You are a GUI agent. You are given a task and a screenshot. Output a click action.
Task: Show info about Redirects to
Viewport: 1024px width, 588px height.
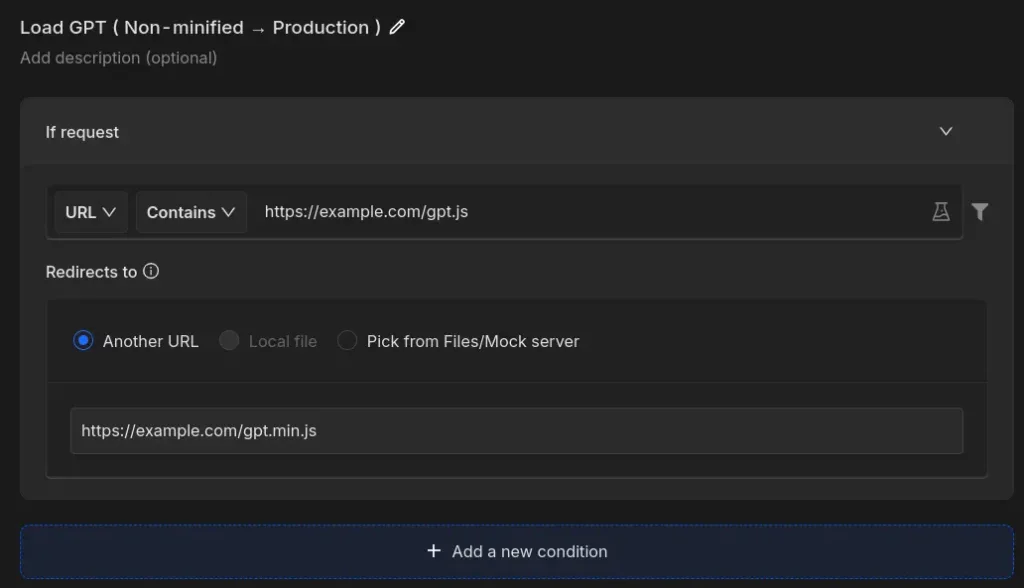pos(151,271)
